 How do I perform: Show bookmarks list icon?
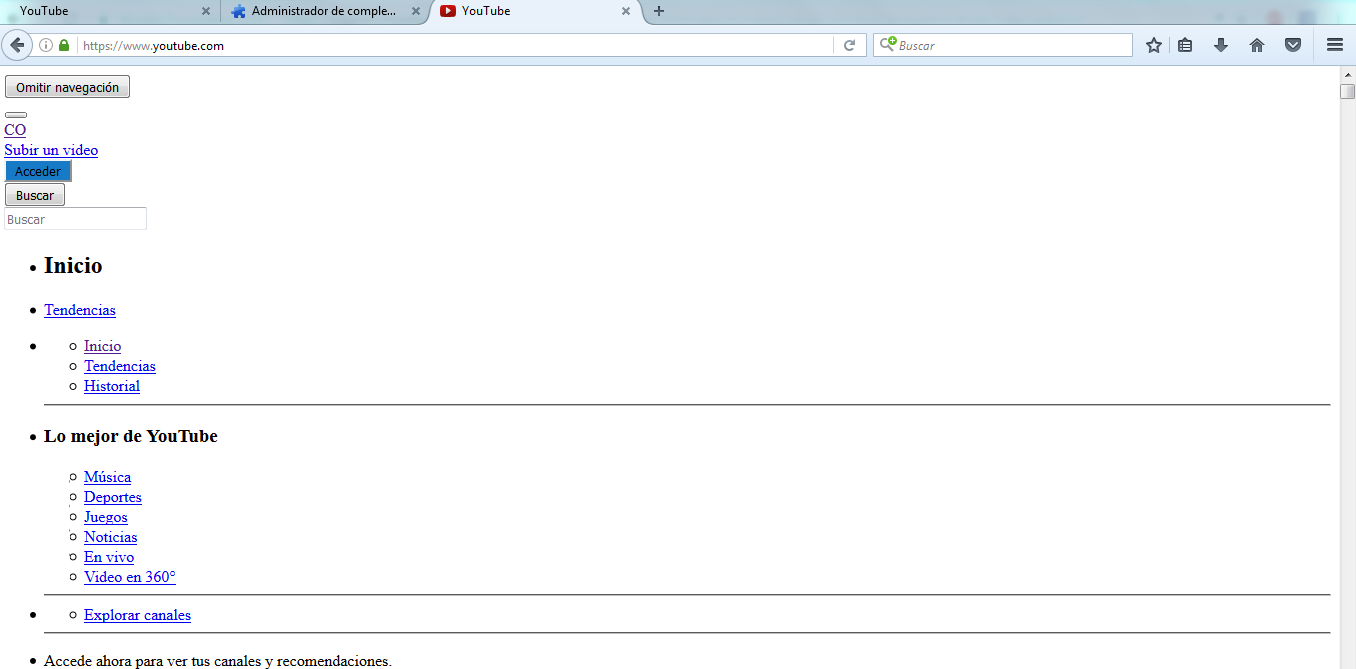[1185, 45]
